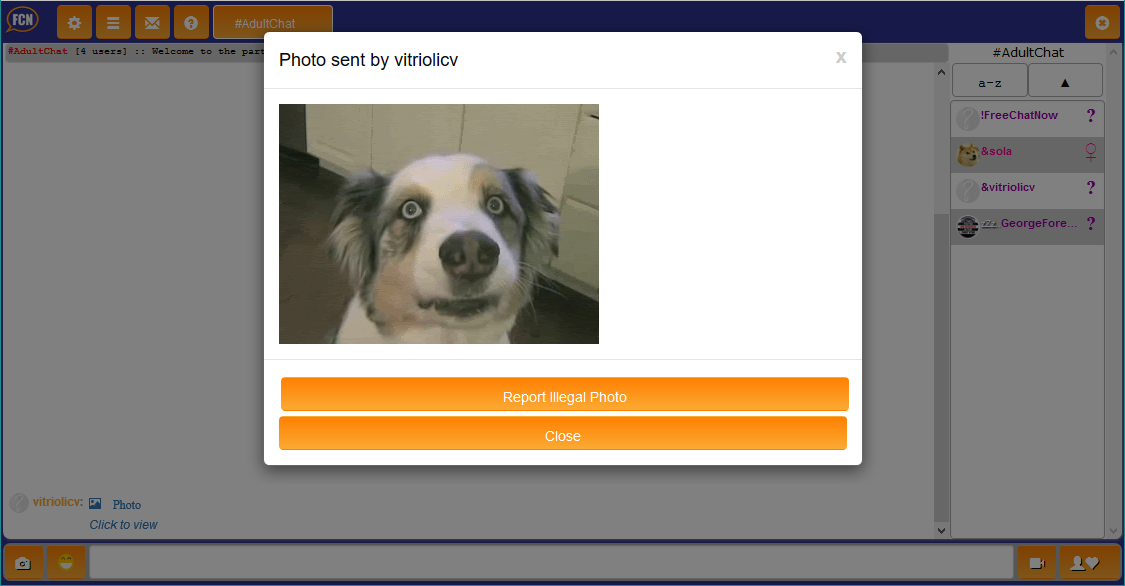Open the help question mark icon

tap(191, 22)
